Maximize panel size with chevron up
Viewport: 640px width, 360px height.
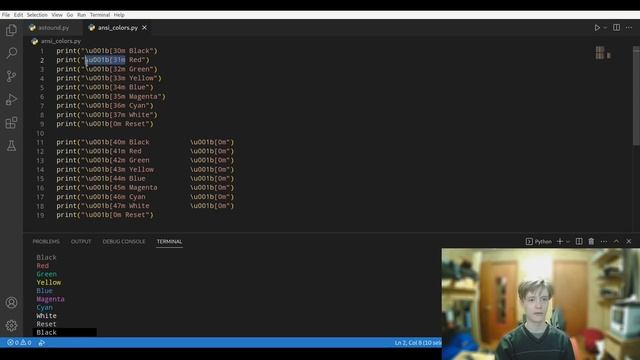coord(616,242)
